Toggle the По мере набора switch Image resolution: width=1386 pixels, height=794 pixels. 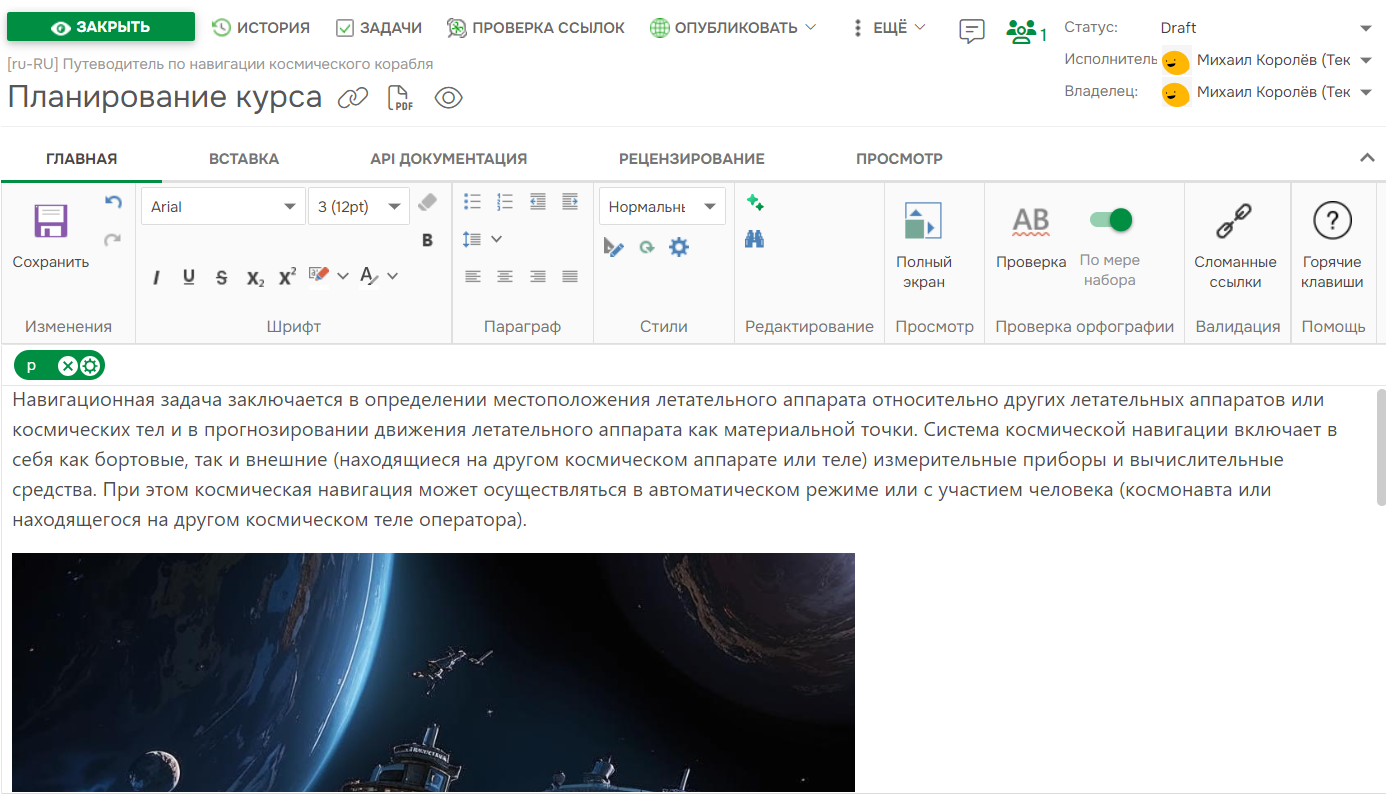click(x=1110, y=219)
